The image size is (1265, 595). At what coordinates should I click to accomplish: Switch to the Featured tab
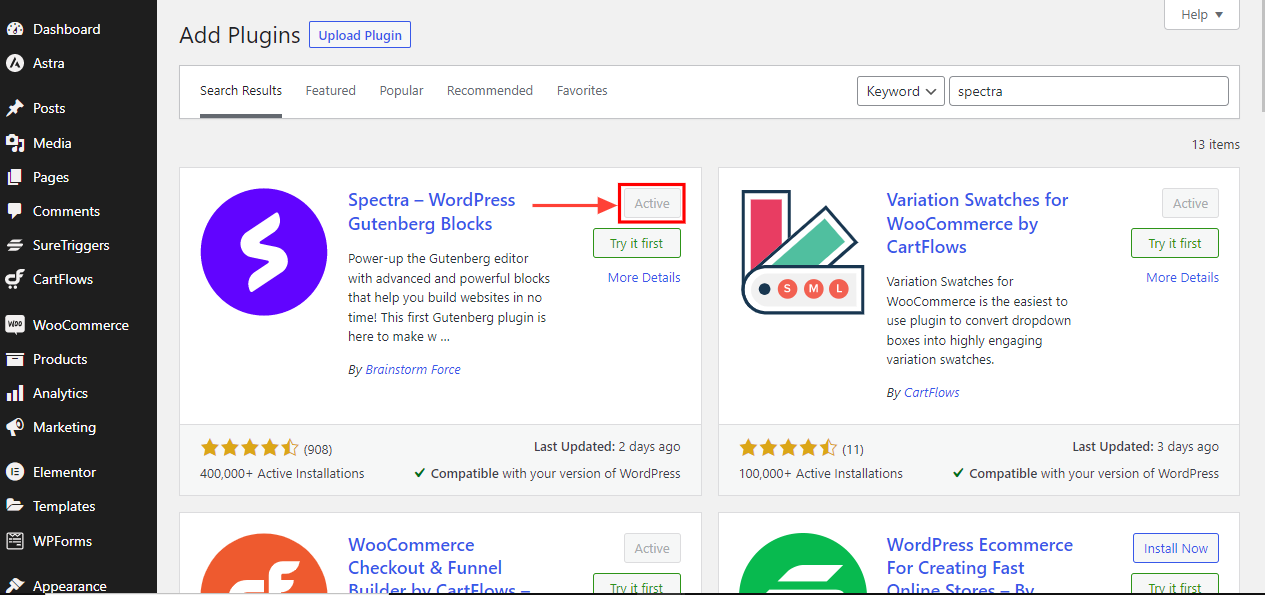[x=330, y=91]
